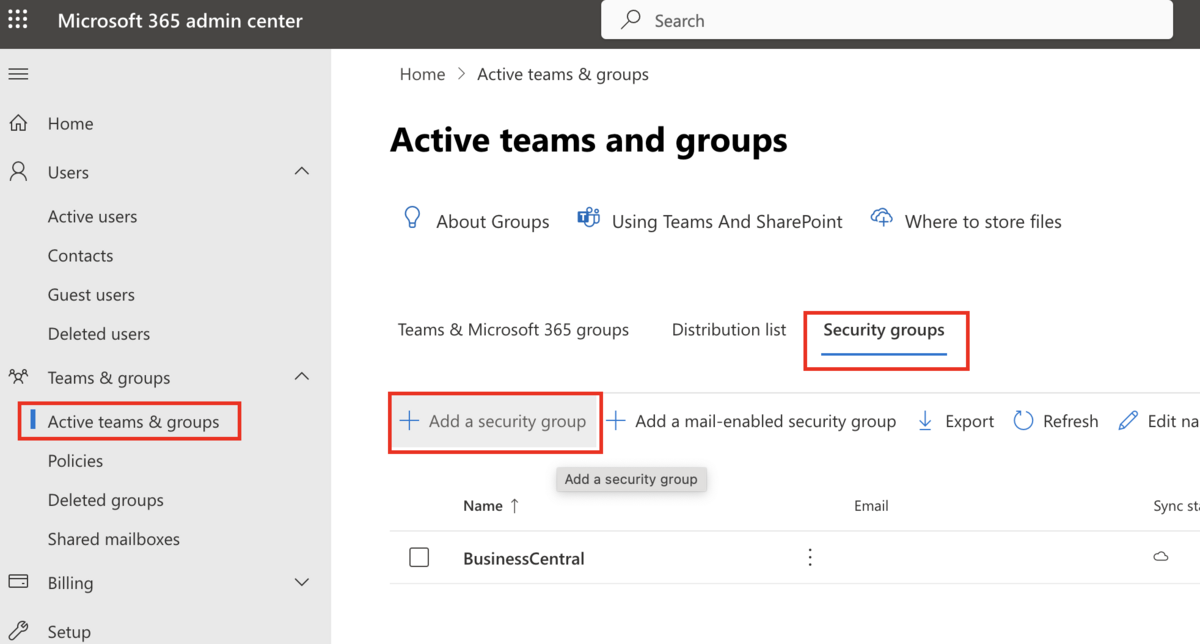Switch to the Distribution list tab
Screen dimensions: 1200x644
point(729,329)
